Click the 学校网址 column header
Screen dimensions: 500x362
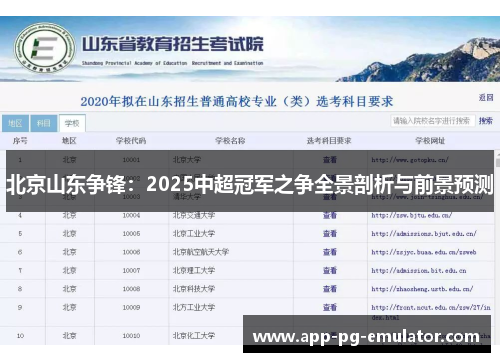pyautogui.click(x=430, y=141)
